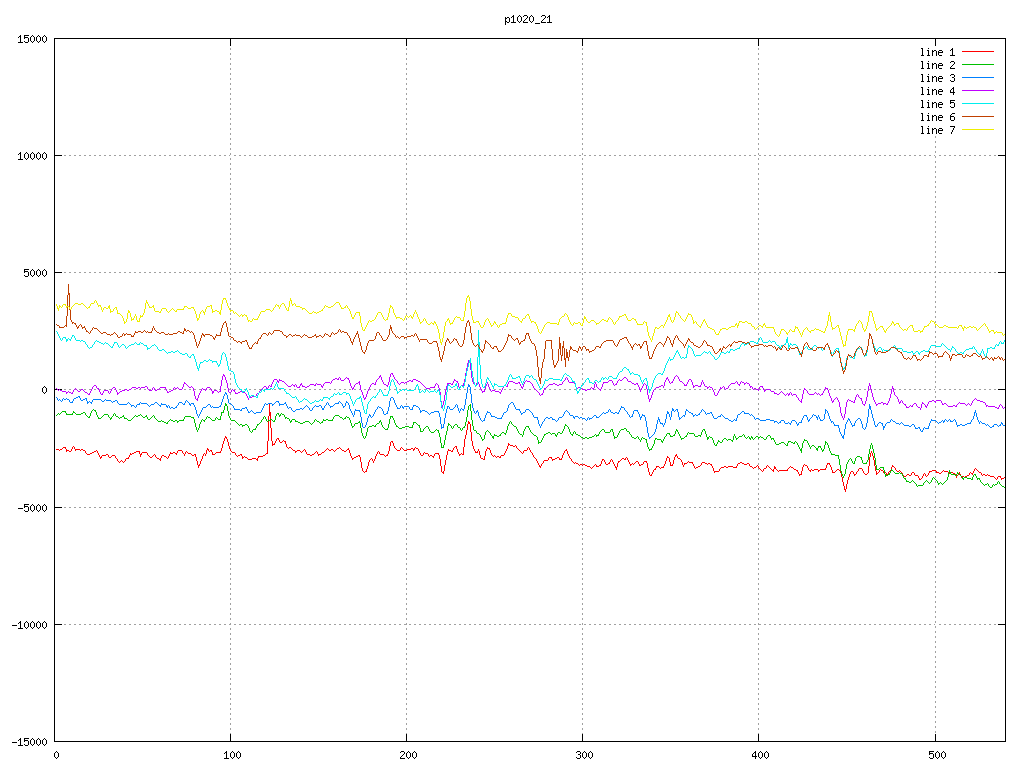The image size is (1024, 768).
Task: Click the y-axis label -5000
Action: [x=33, y=507]
